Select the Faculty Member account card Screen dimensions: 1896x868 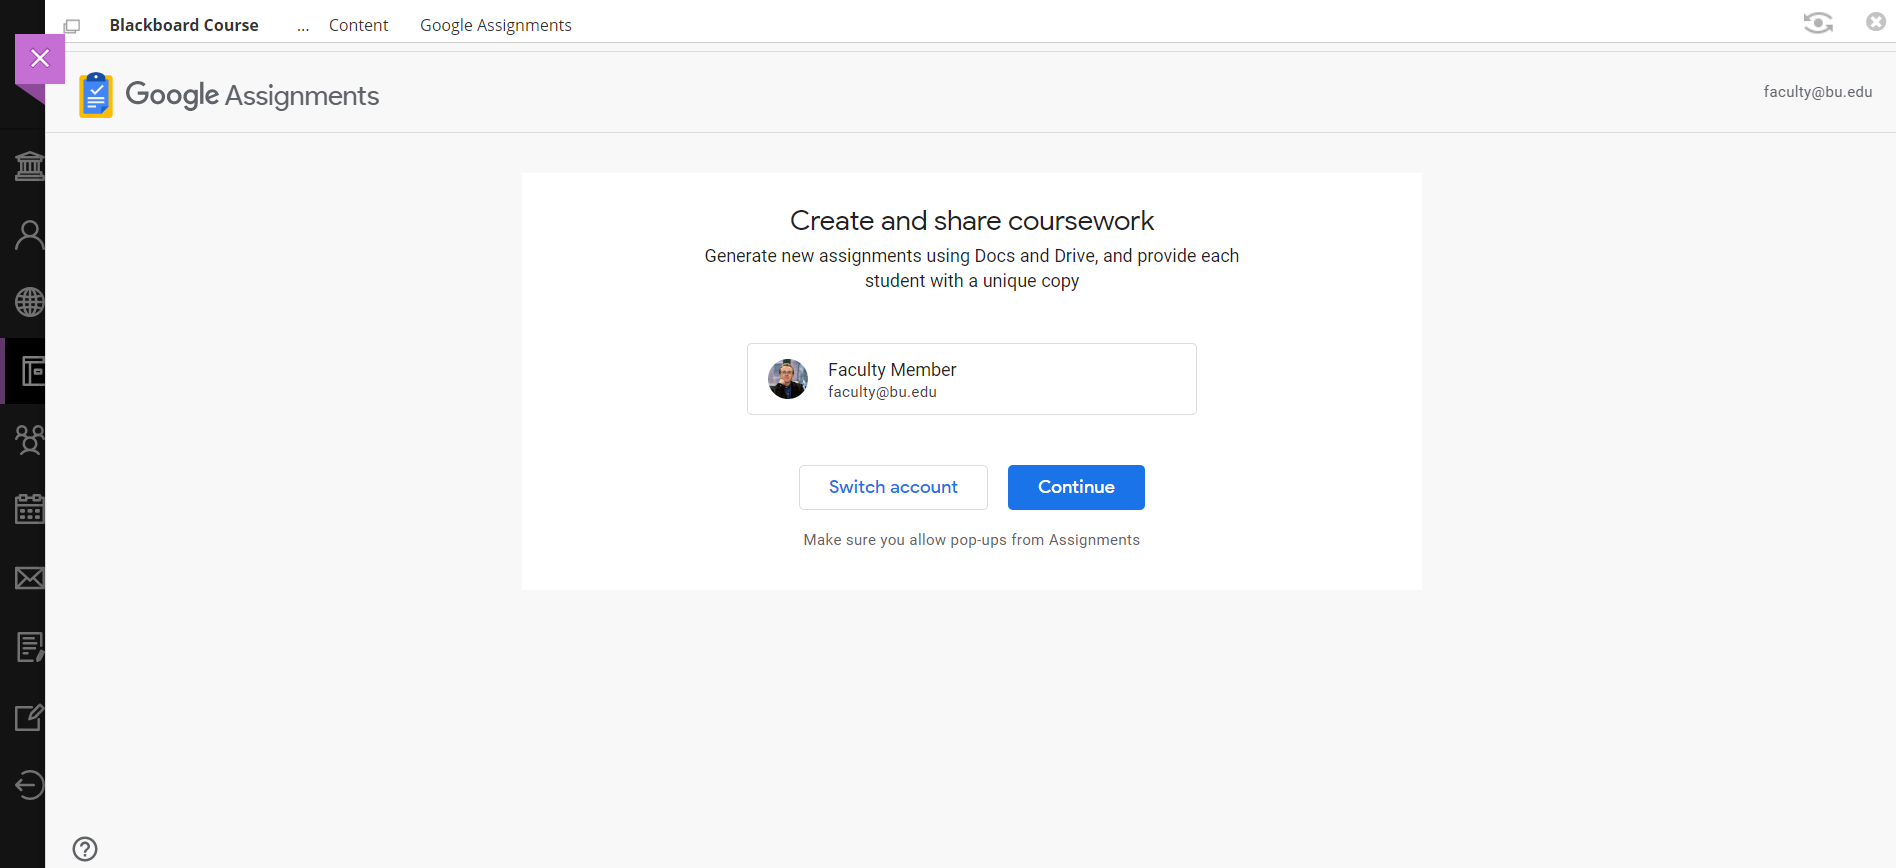(972, 379)
